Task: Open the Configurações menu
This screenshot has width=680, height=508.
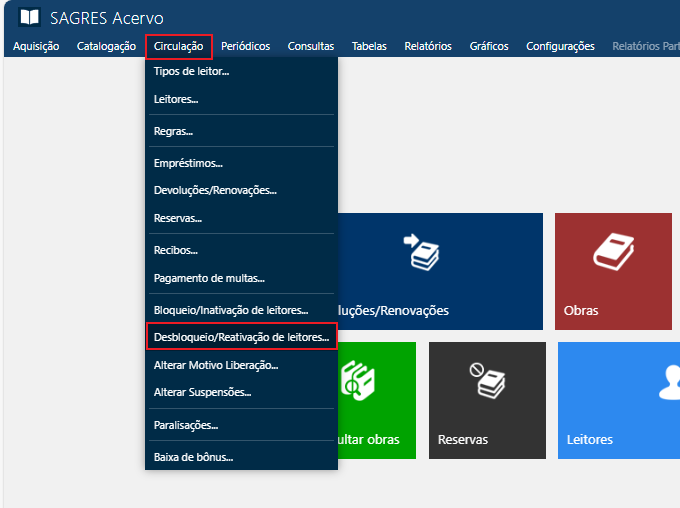Action: coord(560,46)
